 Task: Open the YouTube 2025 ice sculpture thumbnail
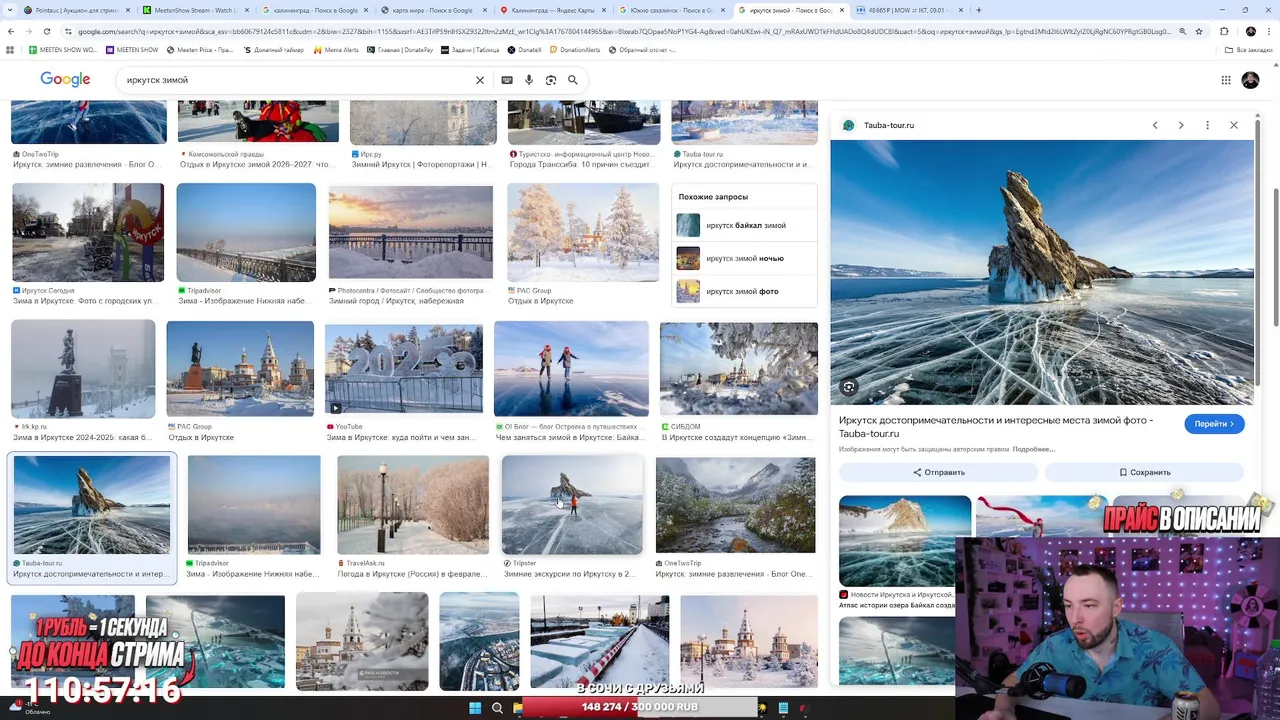coord(403,368)
